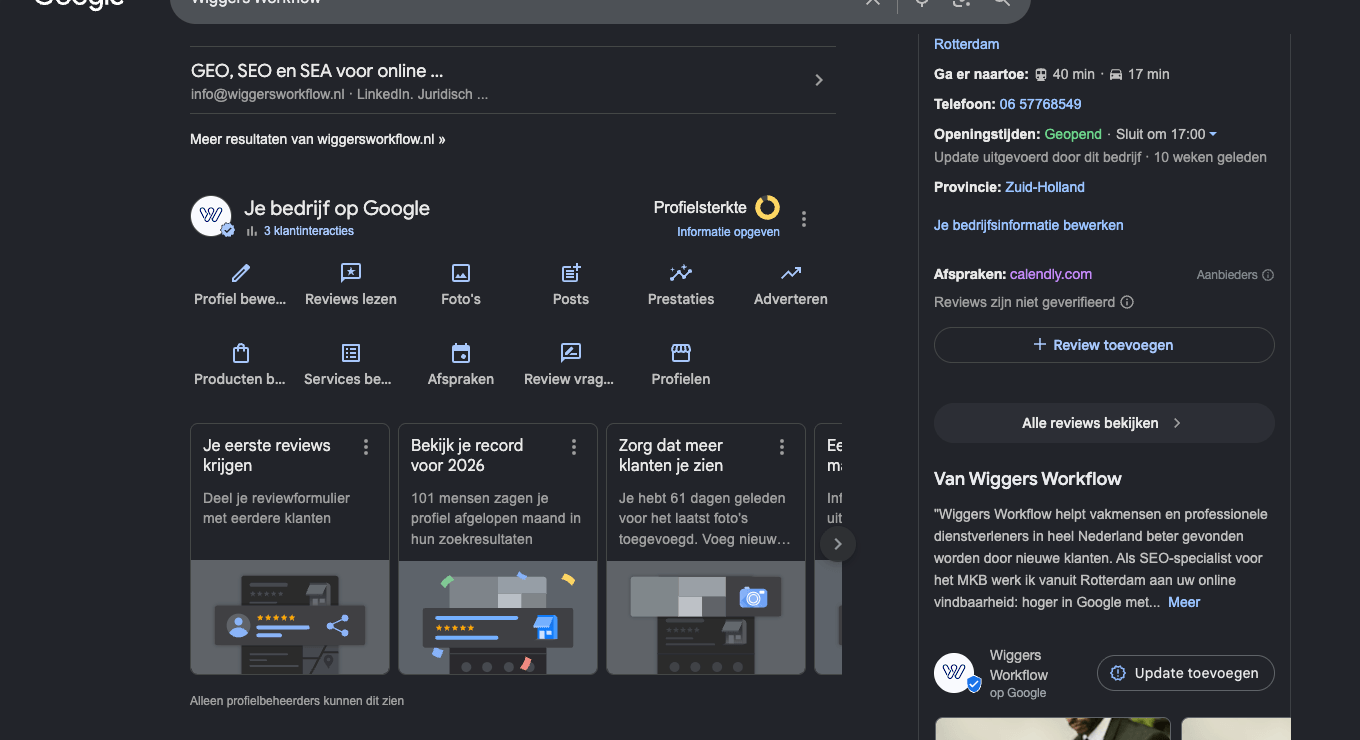Open Producten bewerken bag icon
This screenshot has width=1360, height=740.
click(x=241, y=353)
